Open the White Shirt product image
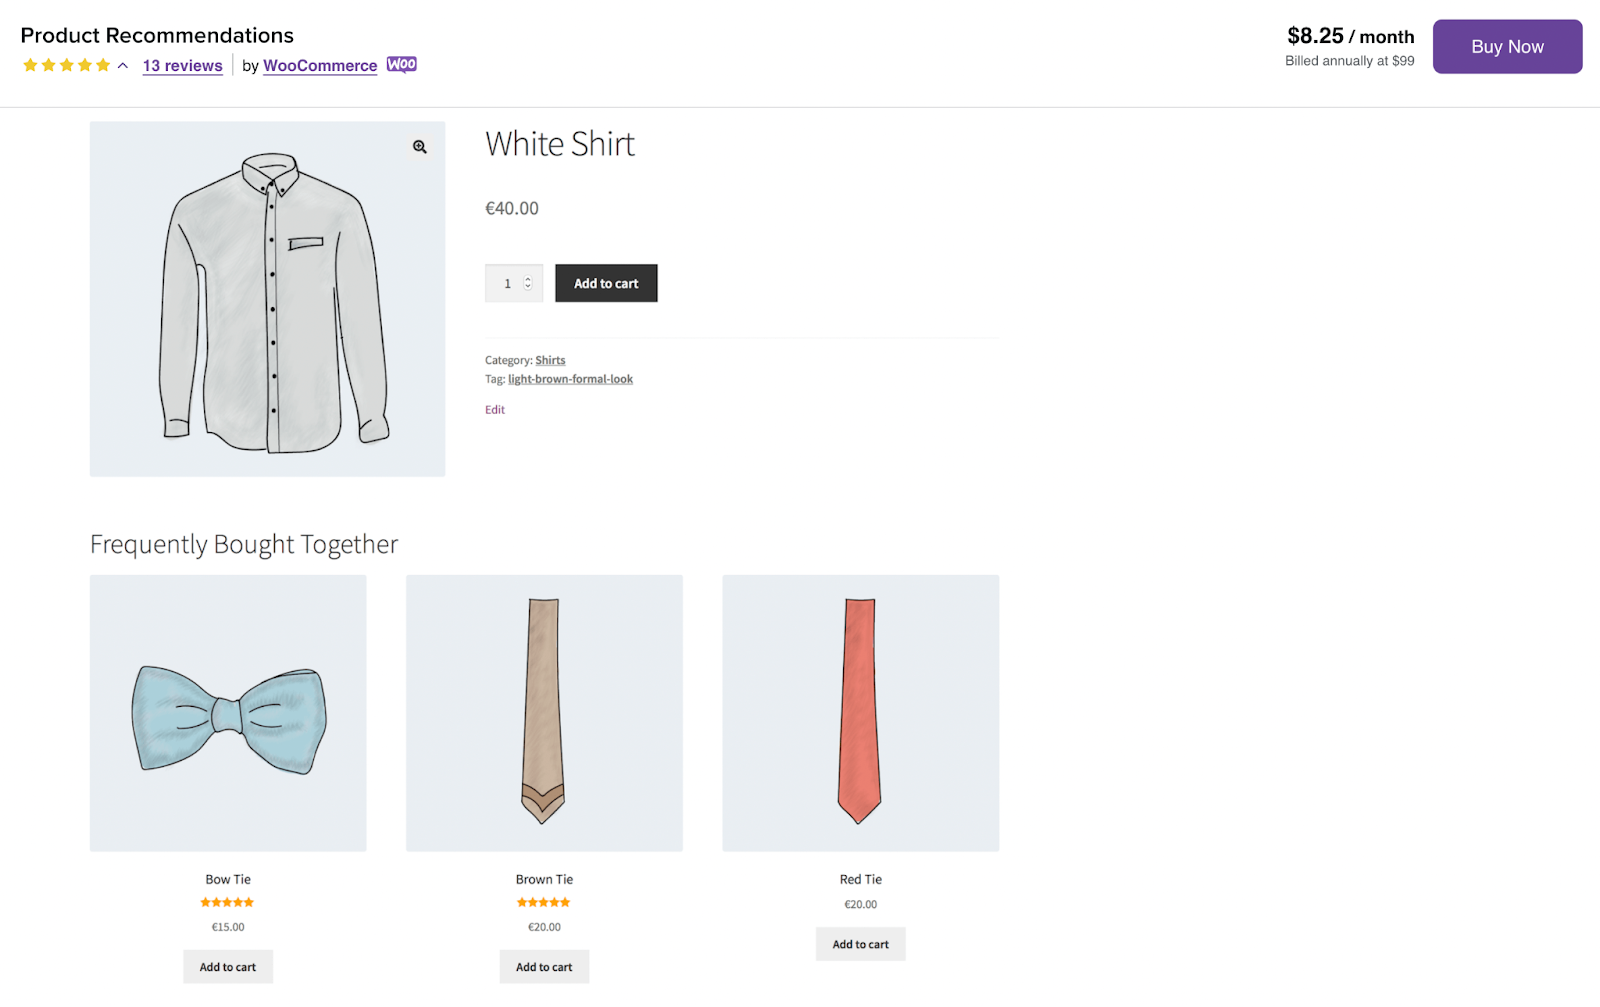 point(267,299)
